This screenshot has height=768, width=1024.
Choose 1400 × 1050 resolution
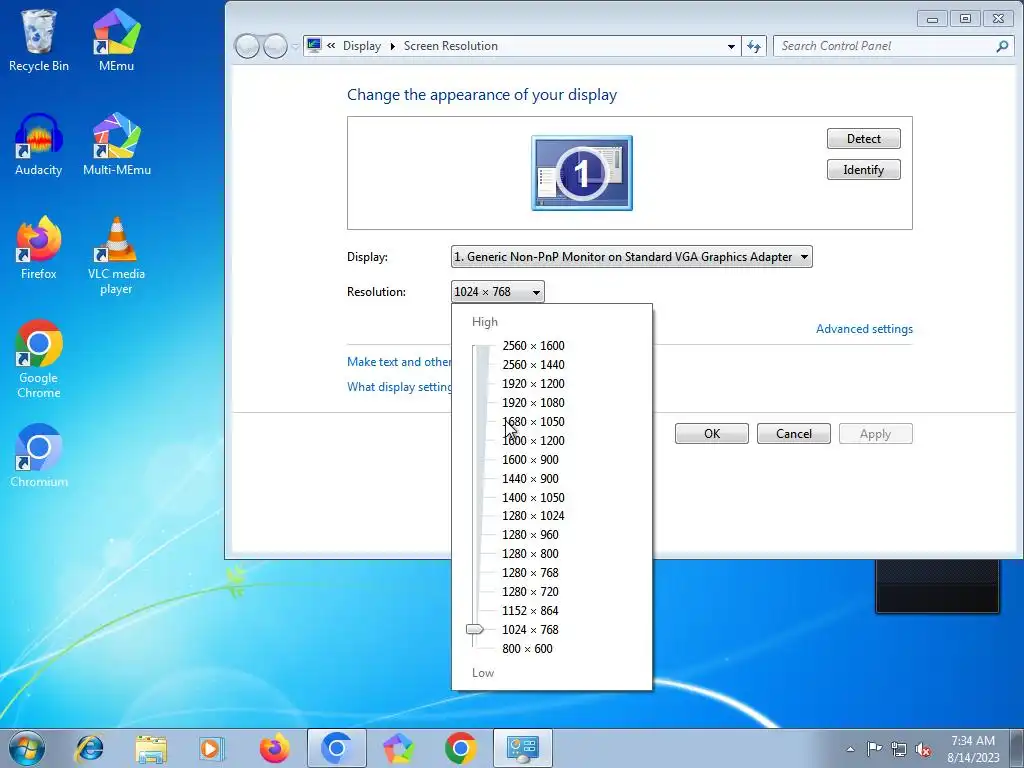point(533,497)
